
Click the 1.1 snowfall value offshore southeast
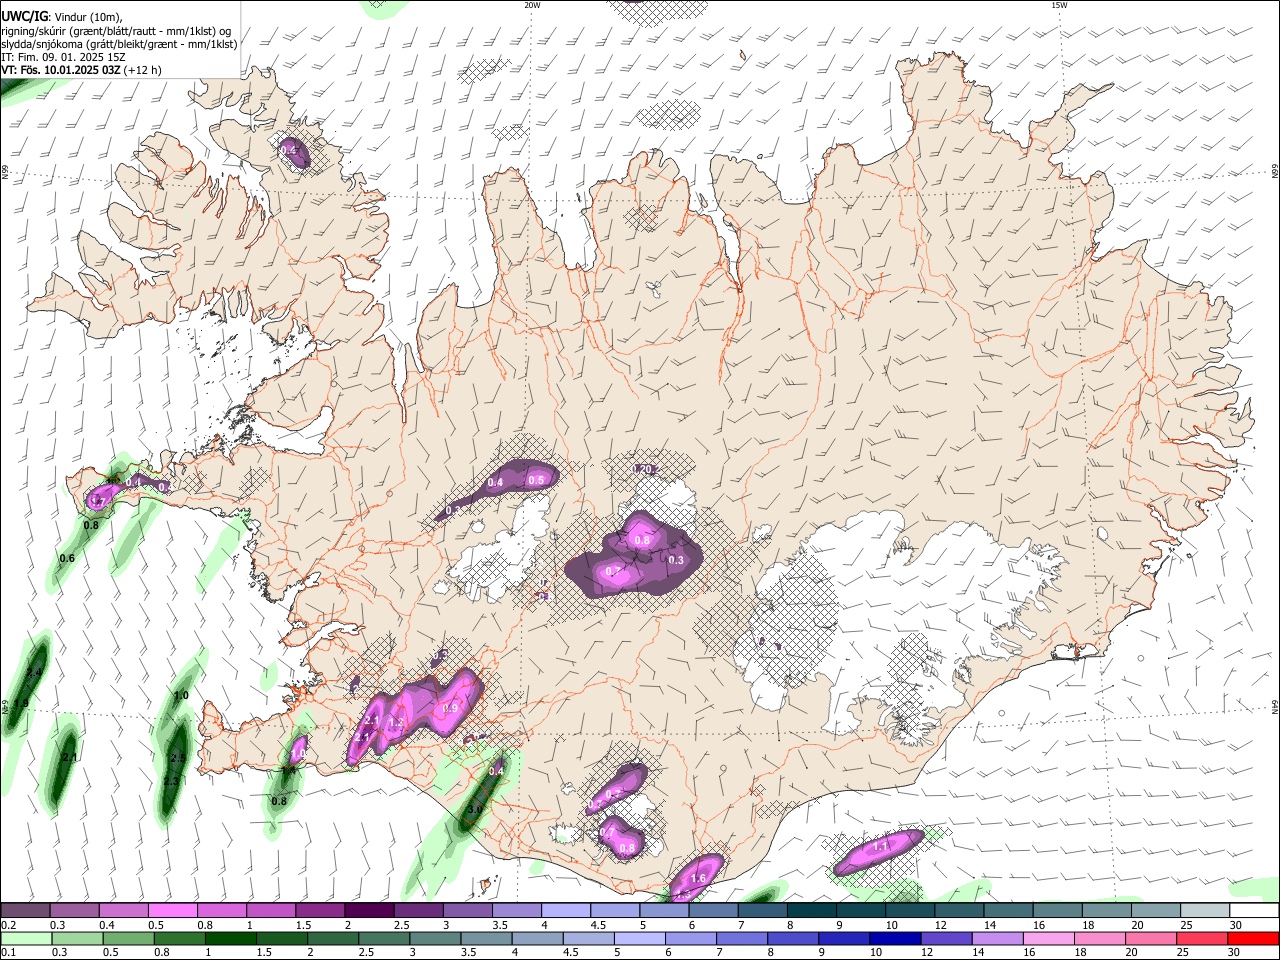(880, 846)
